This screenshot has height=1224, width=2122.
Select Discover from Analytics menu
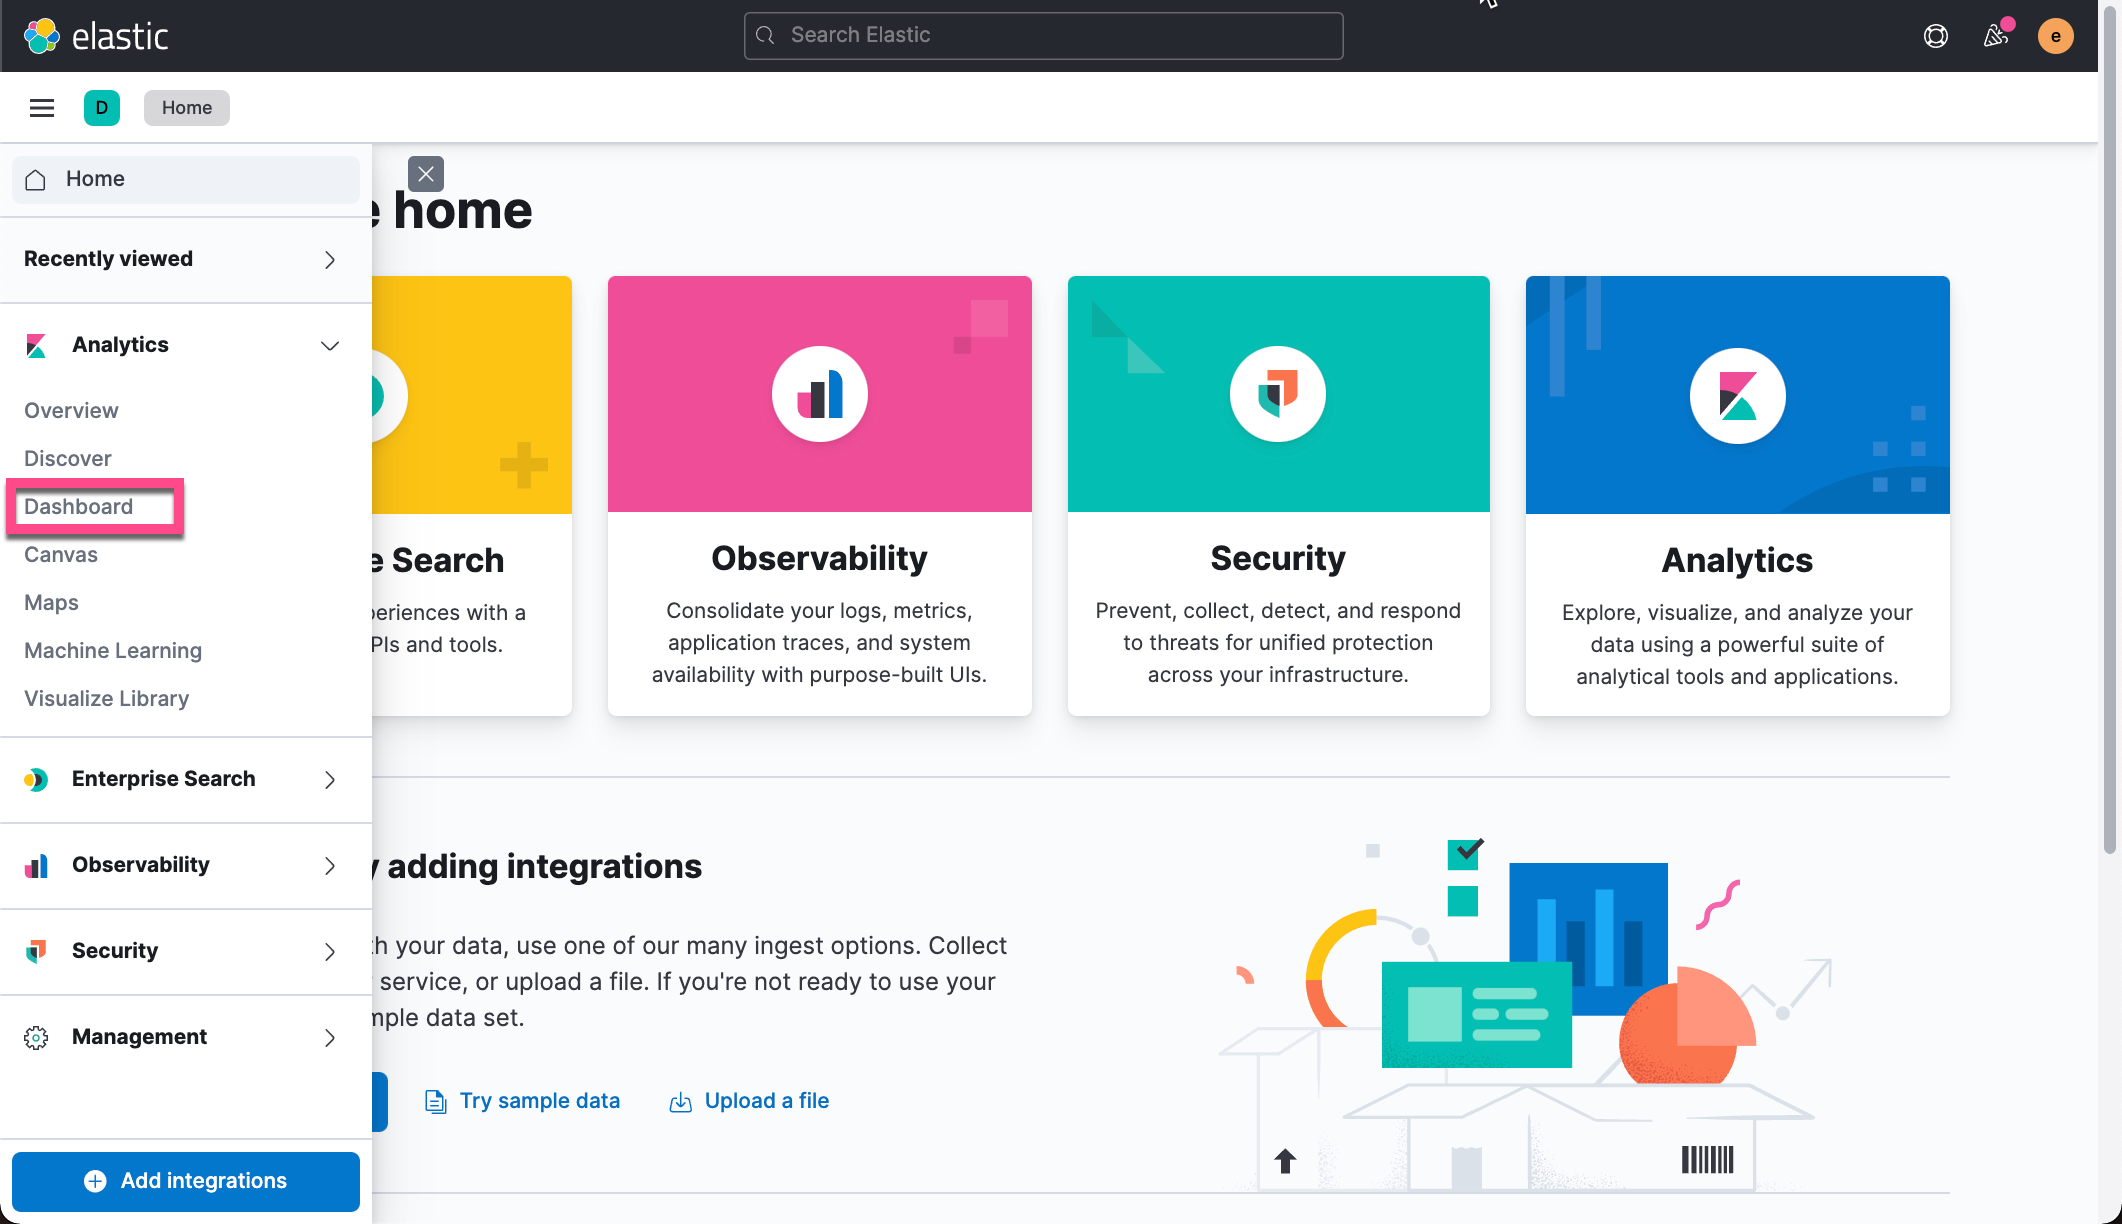(x=68, y=458)
